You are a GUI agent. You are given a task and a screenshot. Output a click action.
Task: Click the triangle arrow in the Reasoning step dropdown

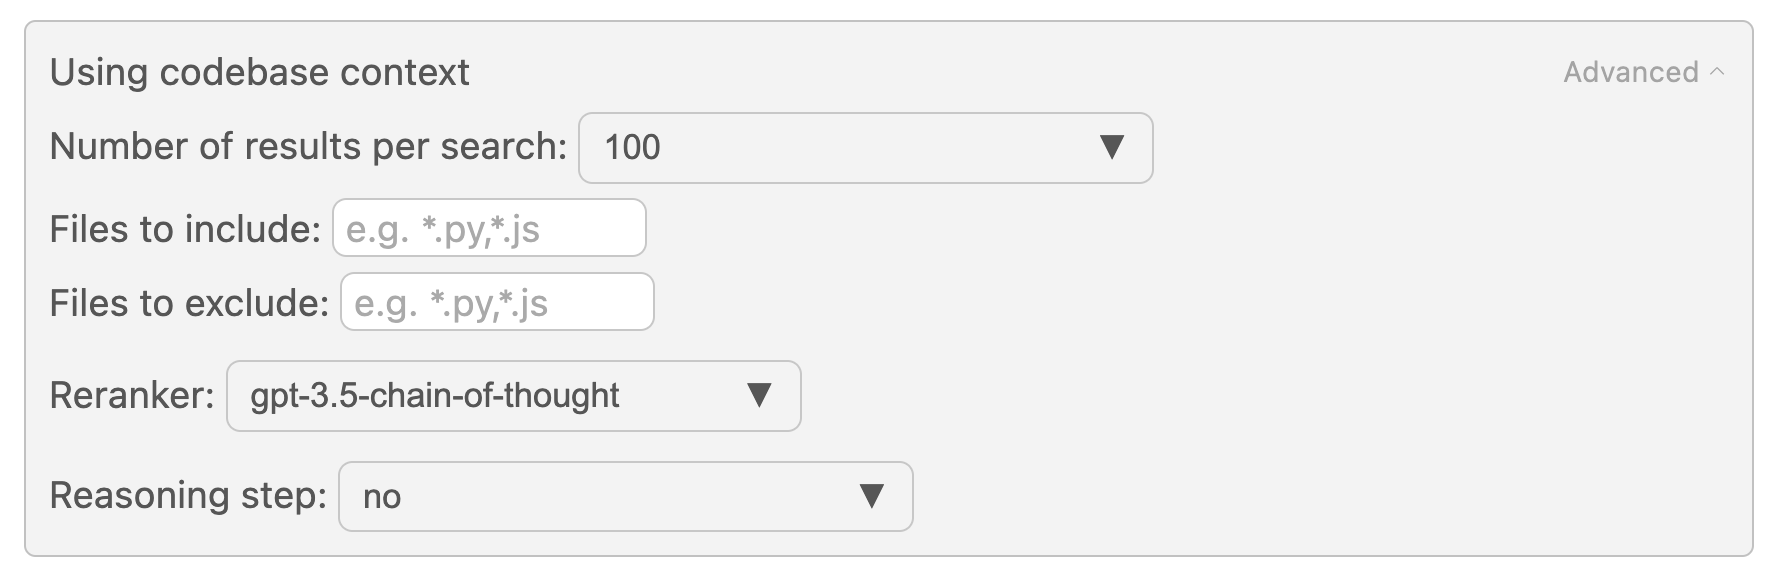[x=871, y=496]
